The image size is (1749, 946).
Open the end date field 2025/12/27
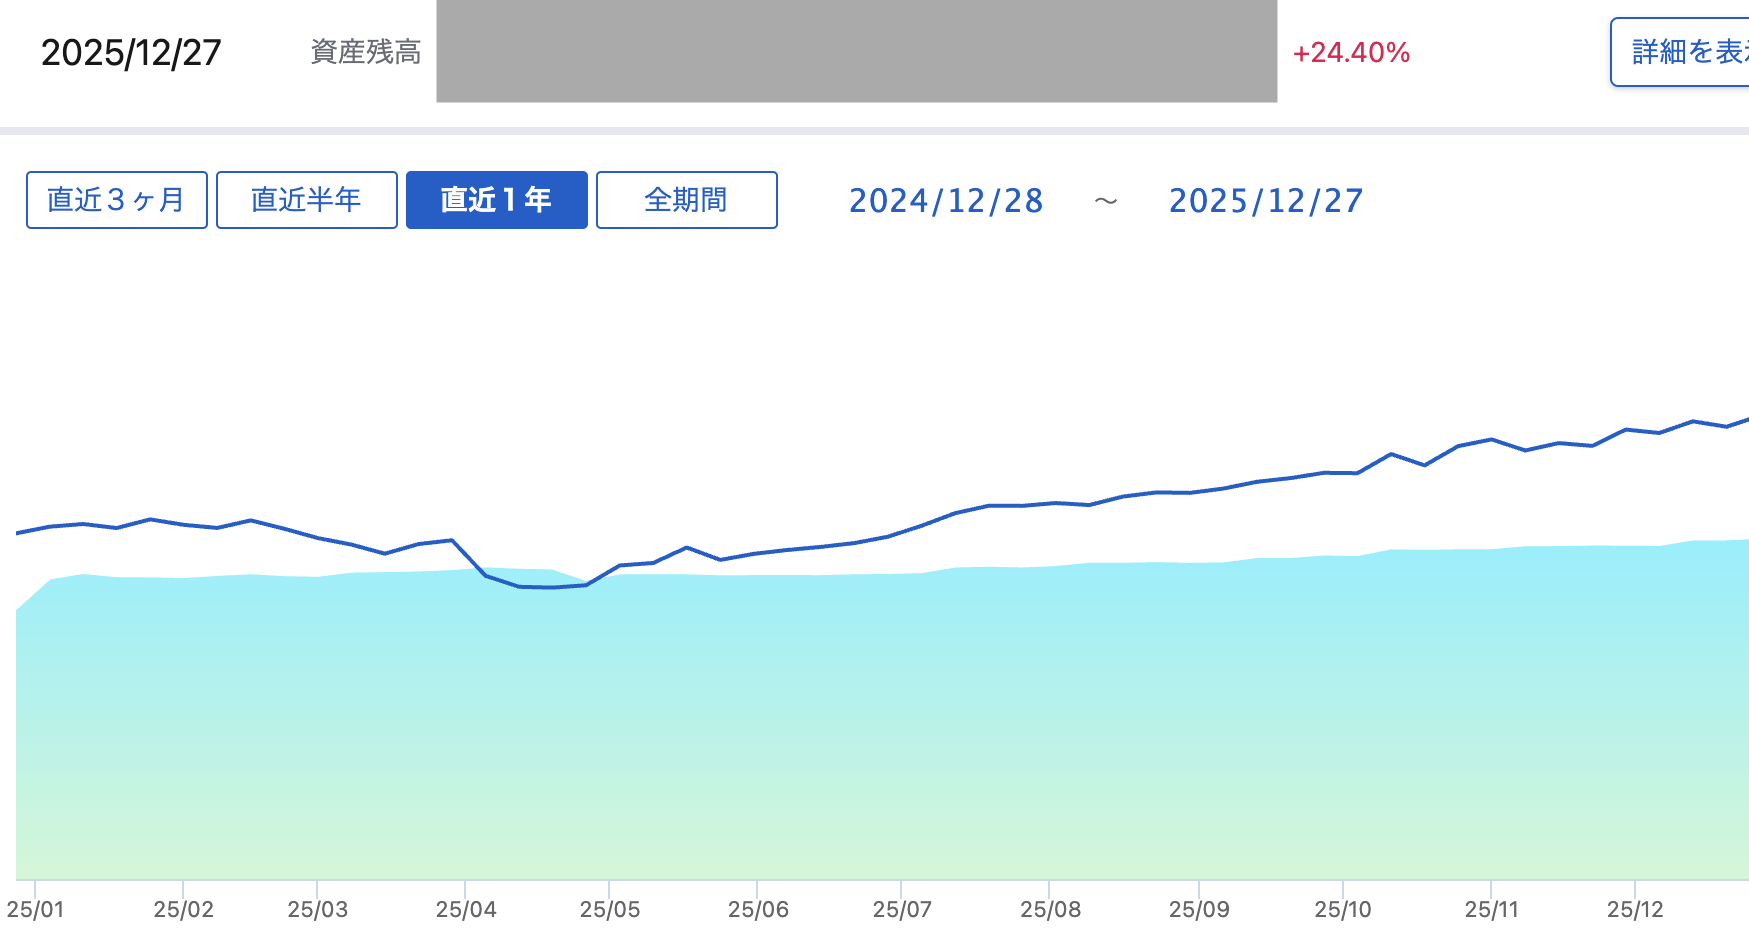coord(1266,201)
